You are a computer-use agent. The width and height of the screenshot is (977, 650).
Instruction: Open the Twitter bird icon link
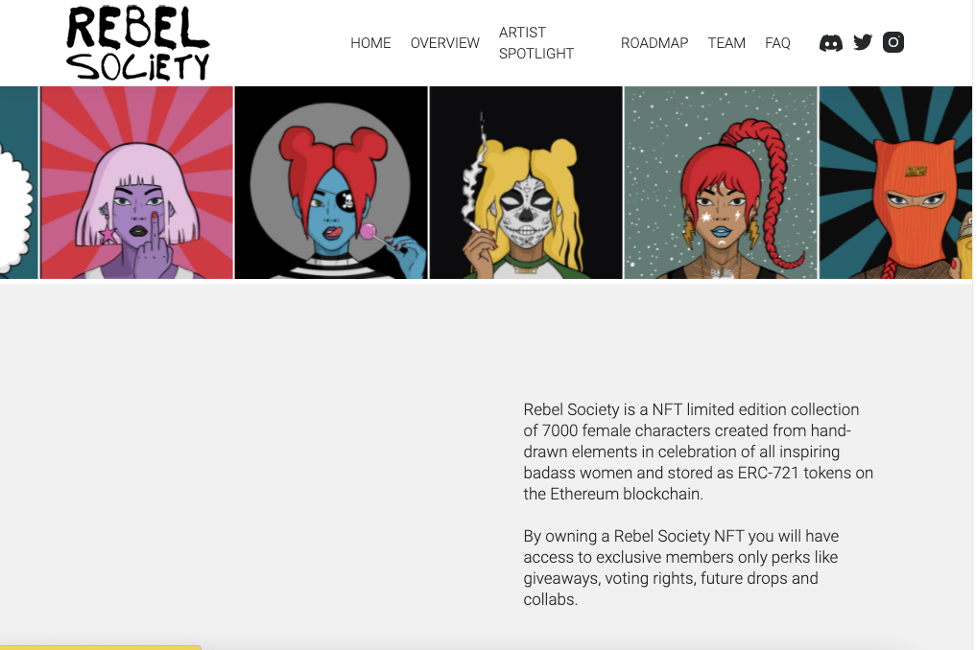(x=862, y=42)
